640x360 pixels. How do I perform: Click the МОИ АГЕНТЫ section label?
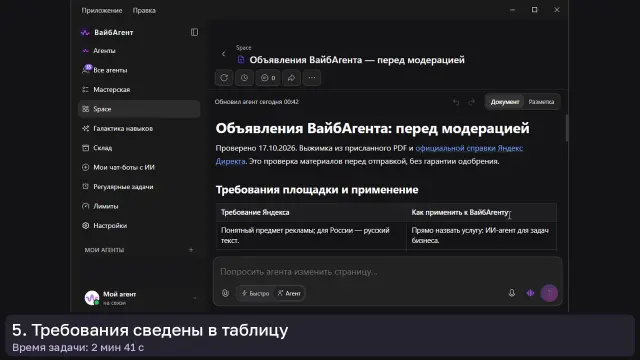(104, 250)
